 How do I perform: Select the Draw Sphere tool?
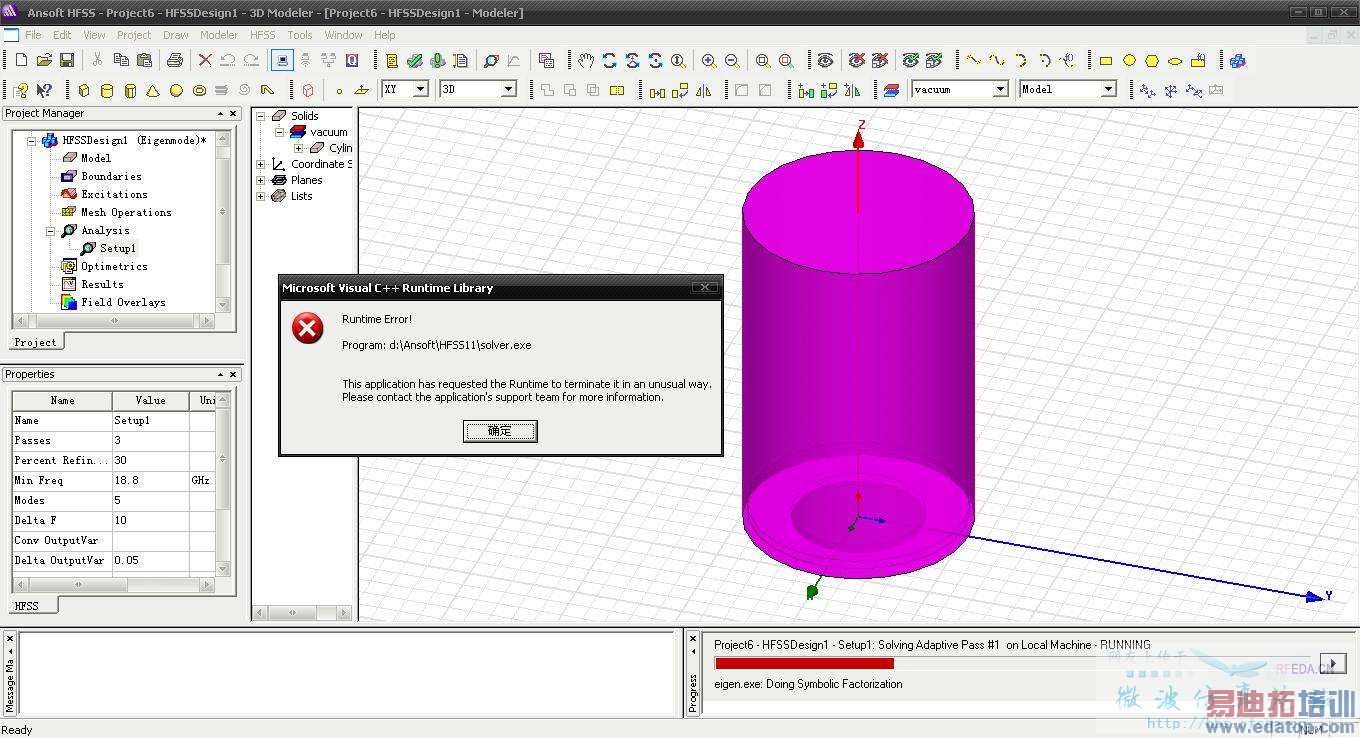pyautogui.click(x=176, y=90)
